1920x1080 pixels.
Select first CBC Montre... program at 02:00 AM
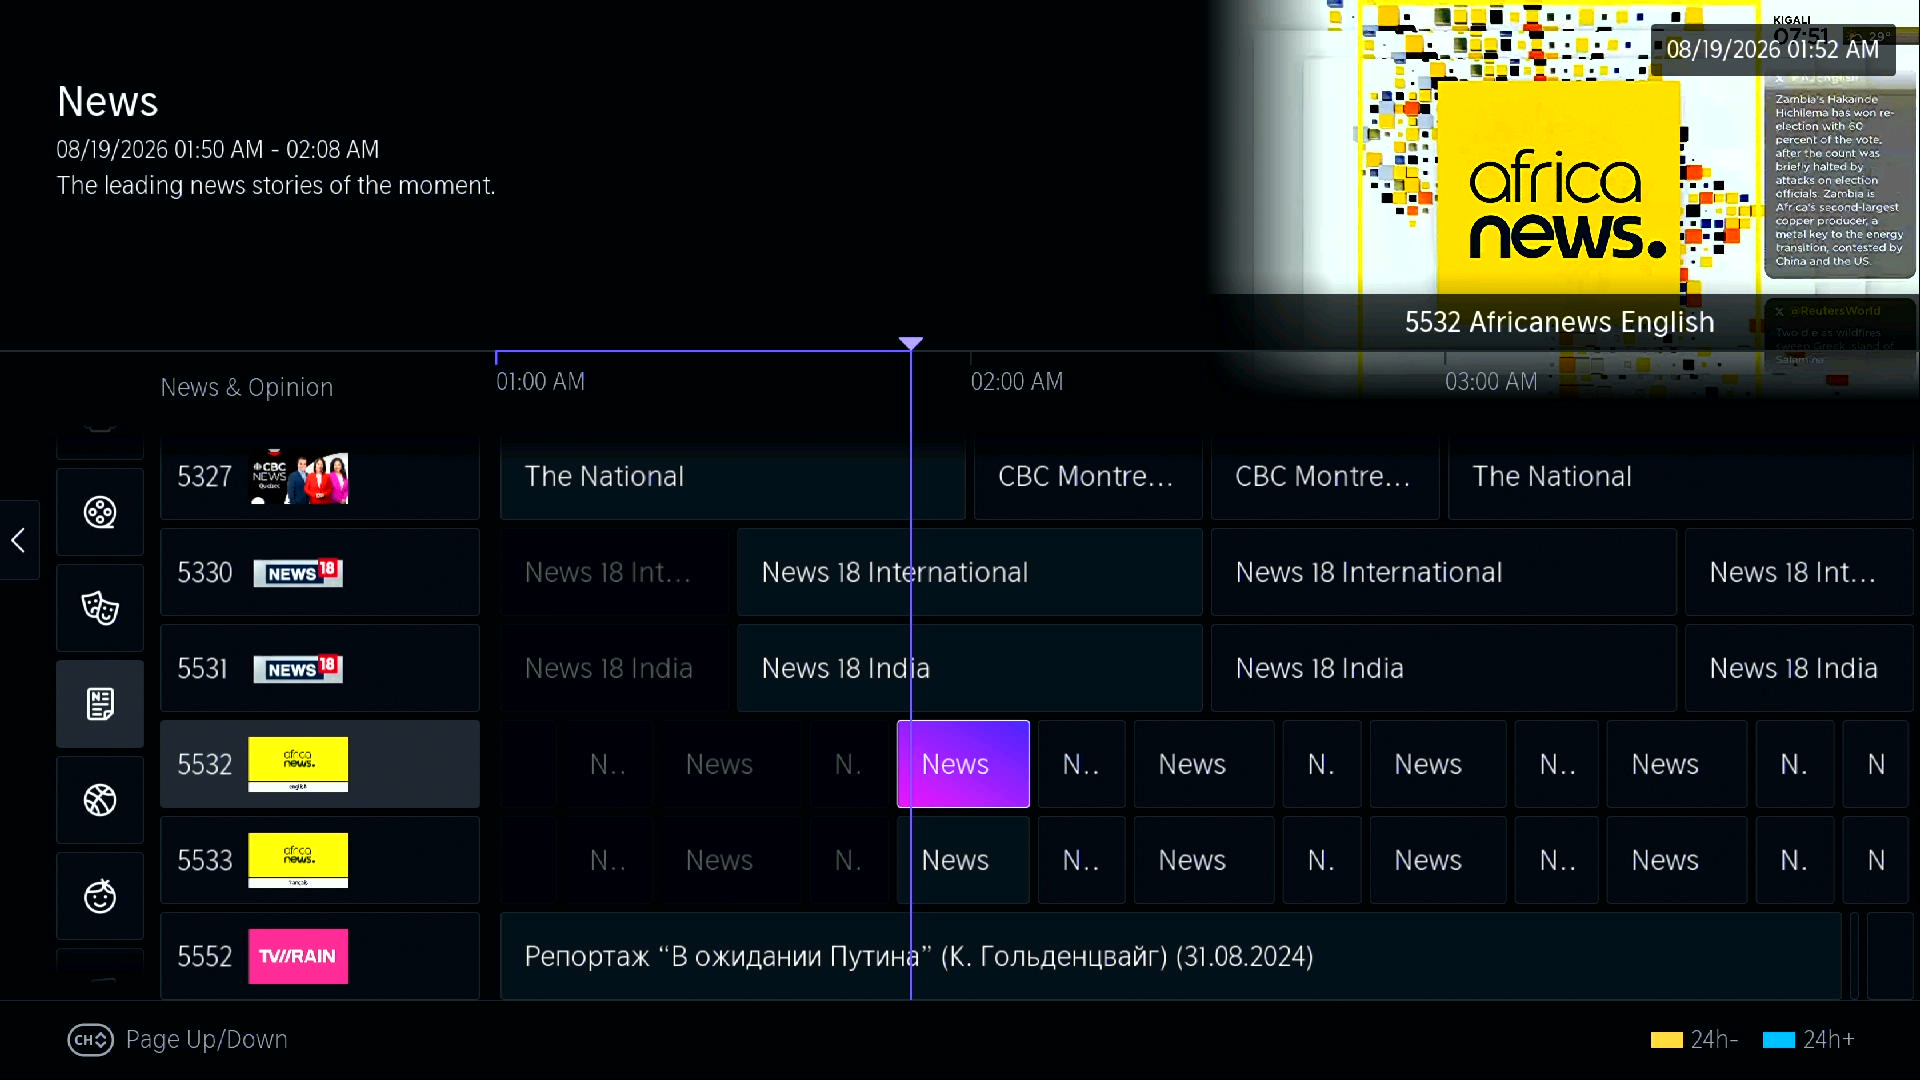[1088, 476]
